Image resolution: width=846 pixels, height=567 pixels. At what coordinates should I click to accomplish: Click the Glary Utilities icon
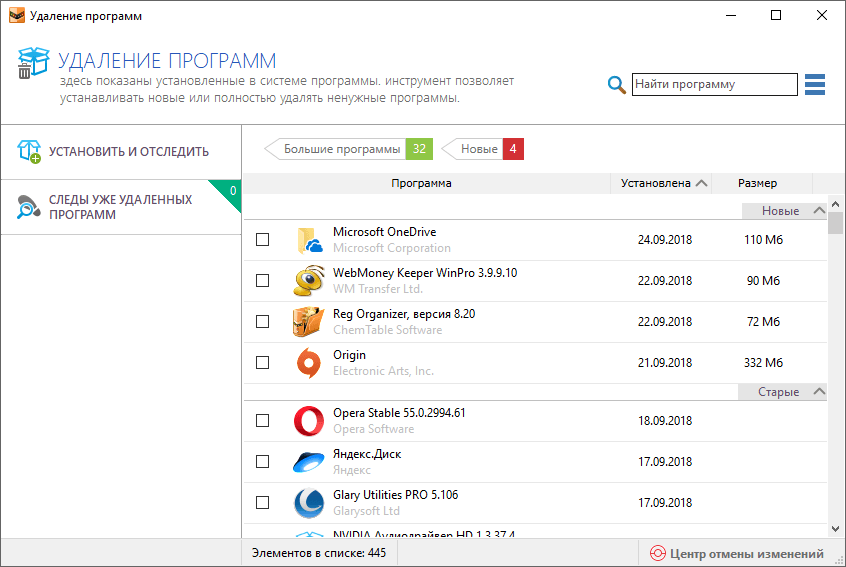[x=309, y=503]
